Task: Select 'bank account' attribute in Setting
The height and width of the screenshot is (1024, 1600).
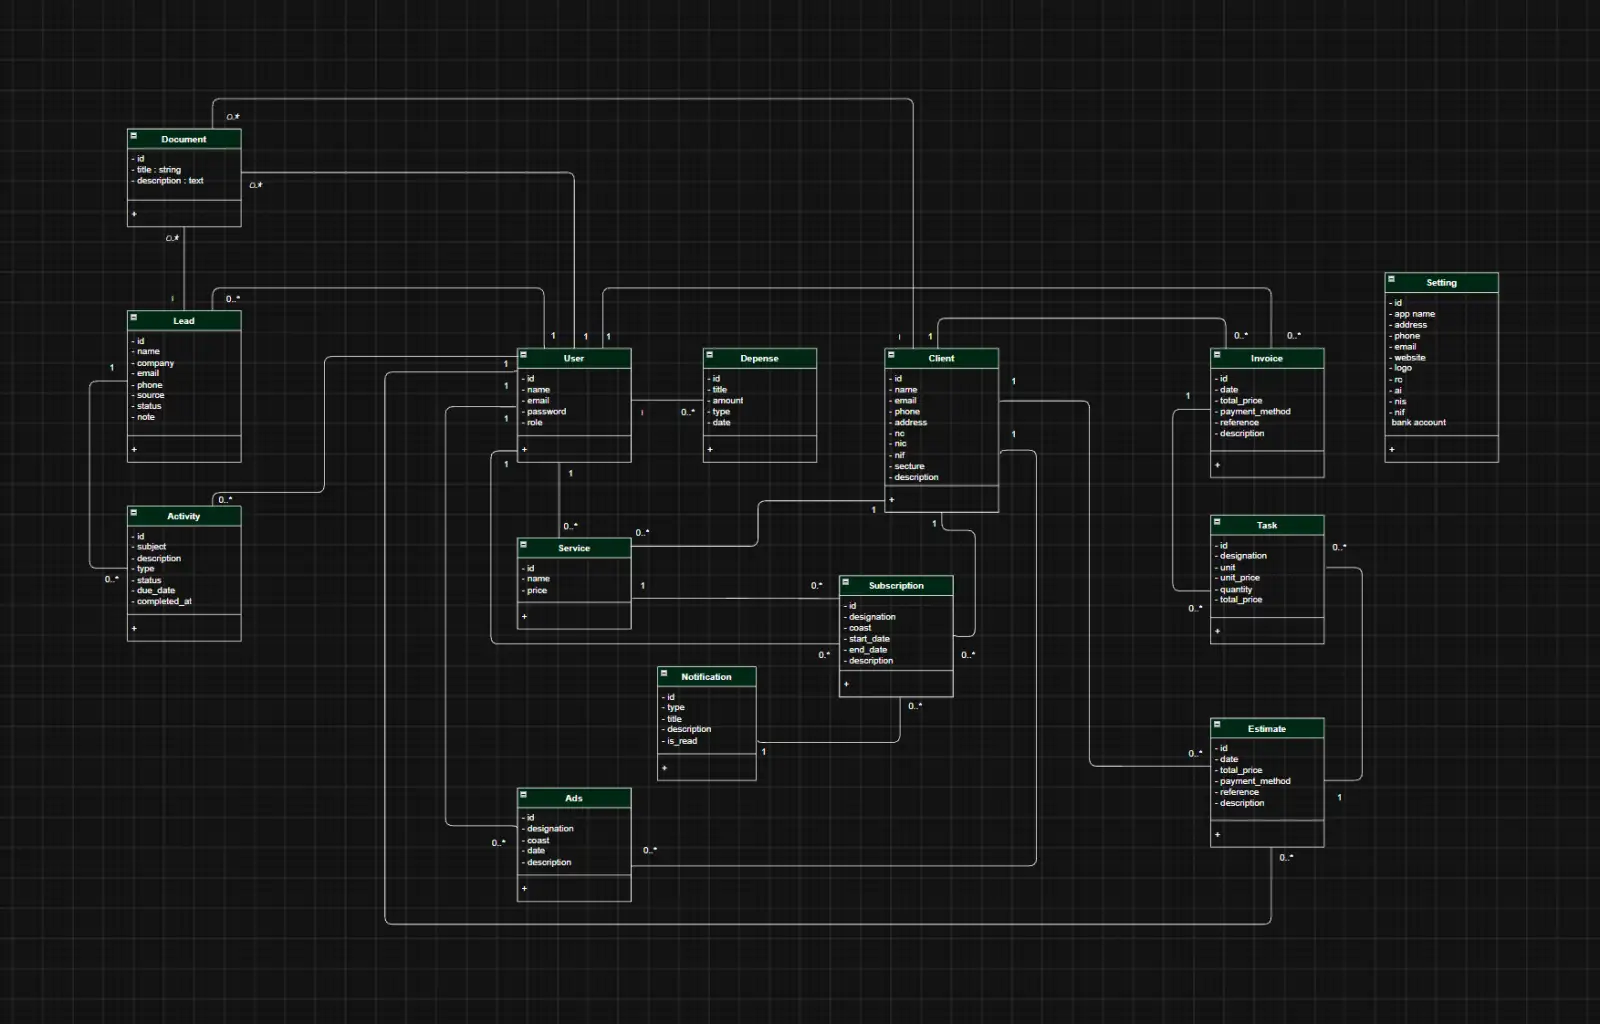Action: pos(1418,422)
